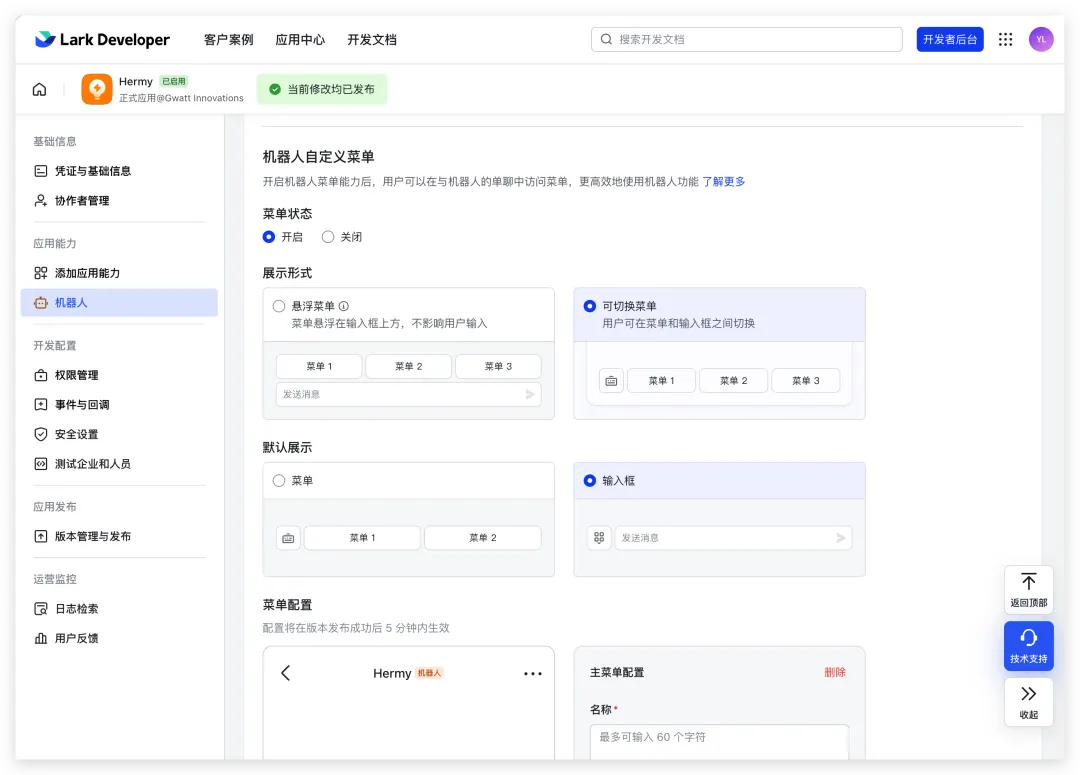Screen dimensions: 1080x775
Task: Go to the home icon
Action: [40, 90]
